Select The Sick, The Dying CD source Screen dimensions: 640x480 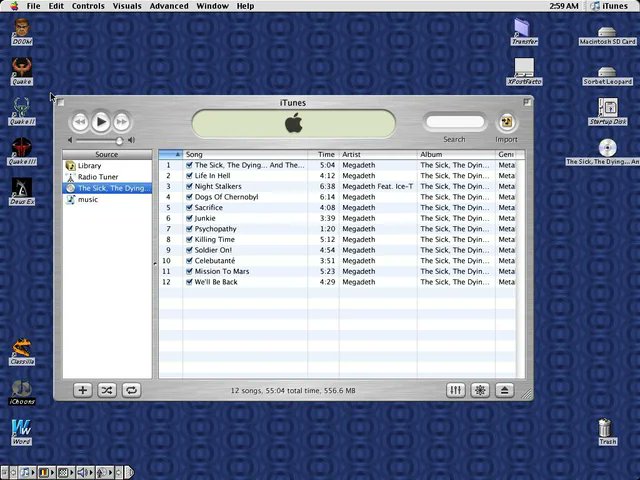[107, 188]
